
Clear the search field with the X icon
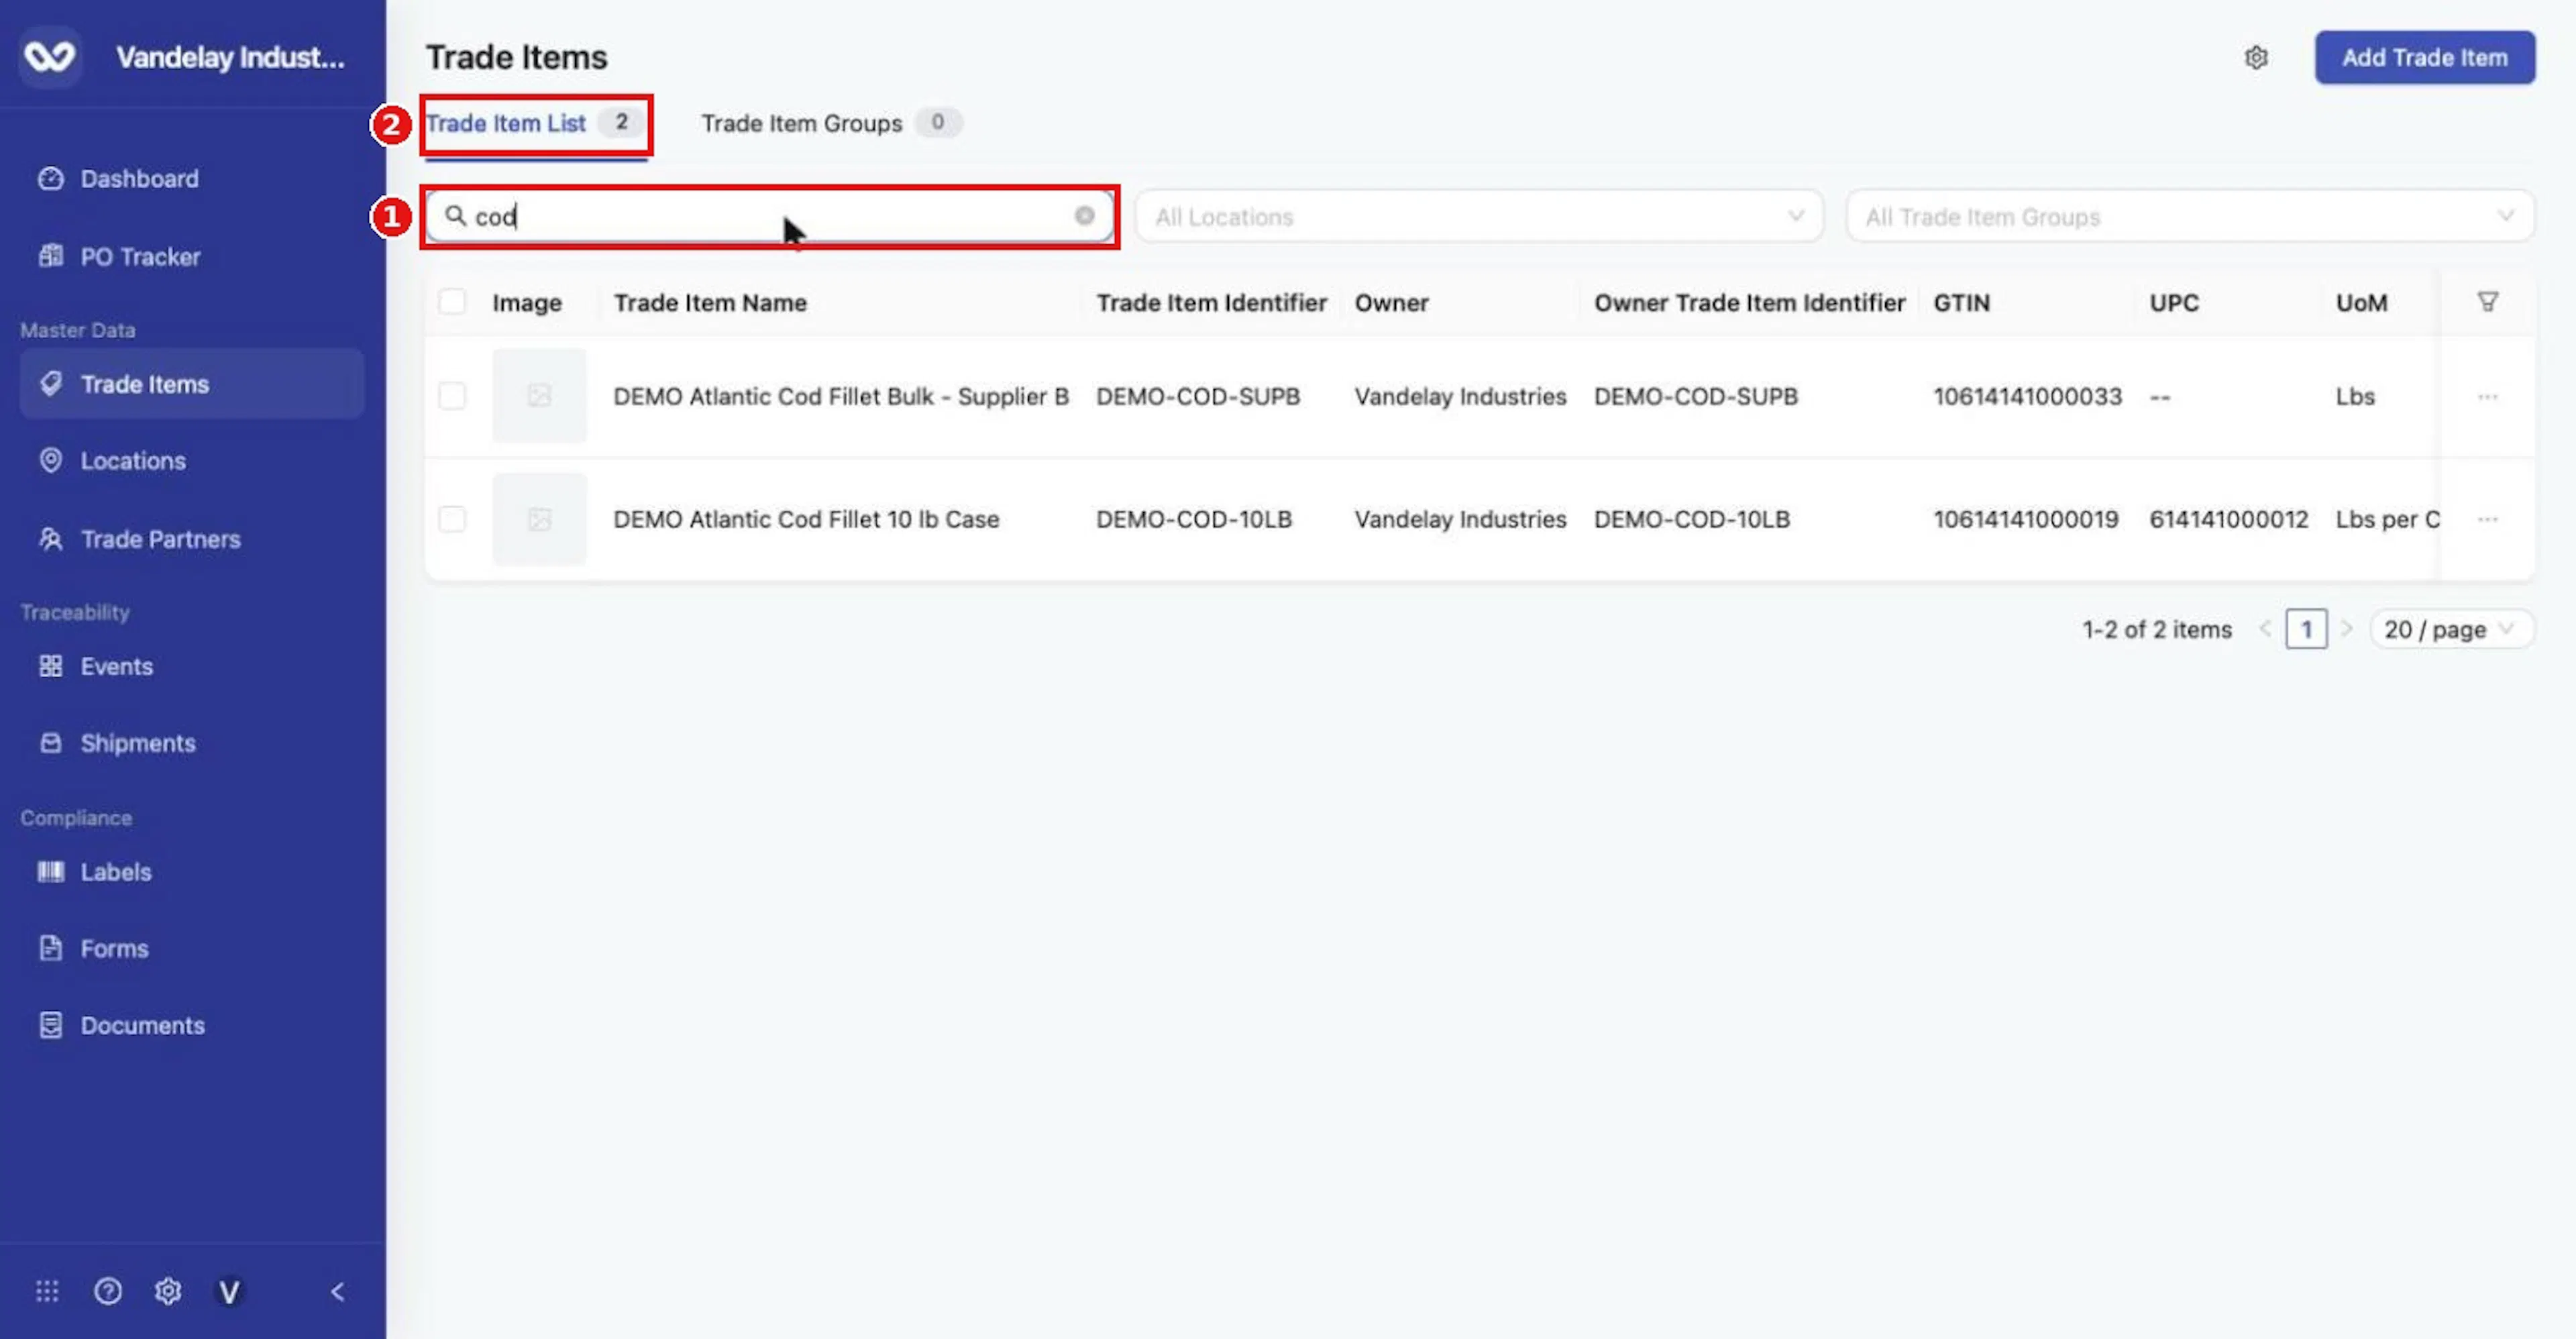pos(1084,216)
